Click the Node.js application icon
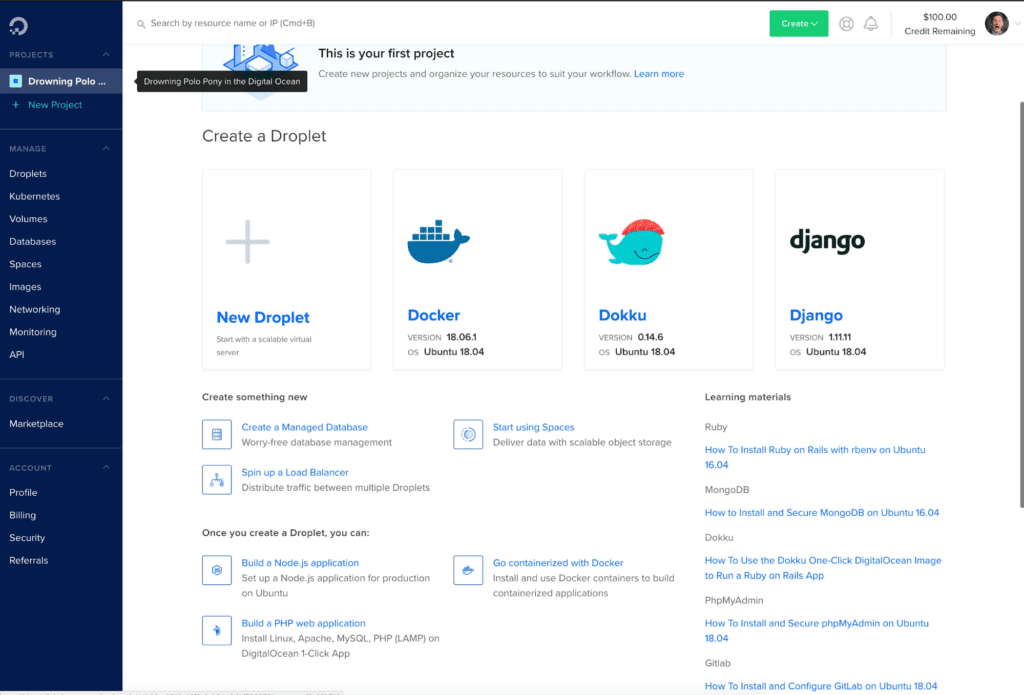 (x=217, y=570)
